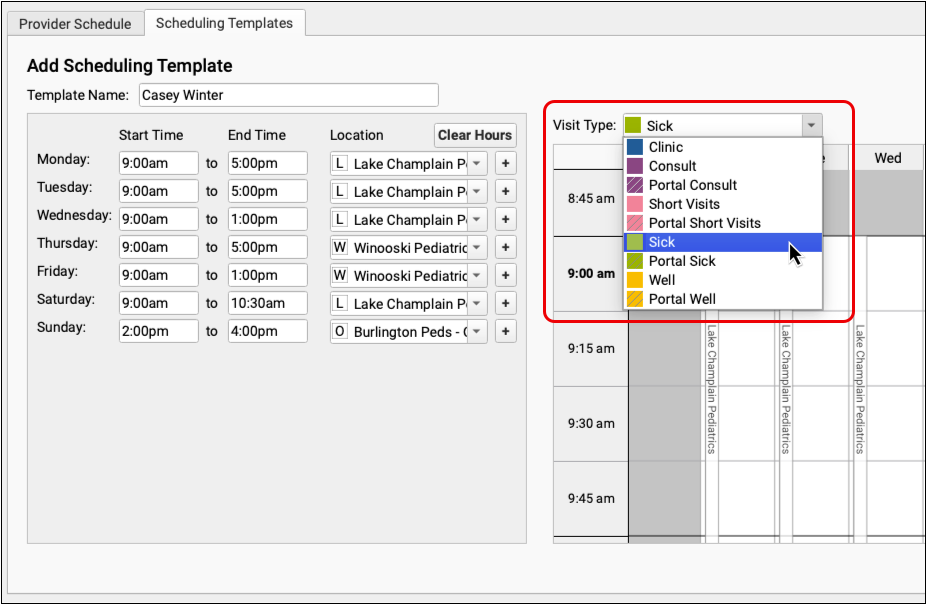Screen dimensions: 926x604
Task: Click the plus button in Friday's row
Action: point(506,276)
